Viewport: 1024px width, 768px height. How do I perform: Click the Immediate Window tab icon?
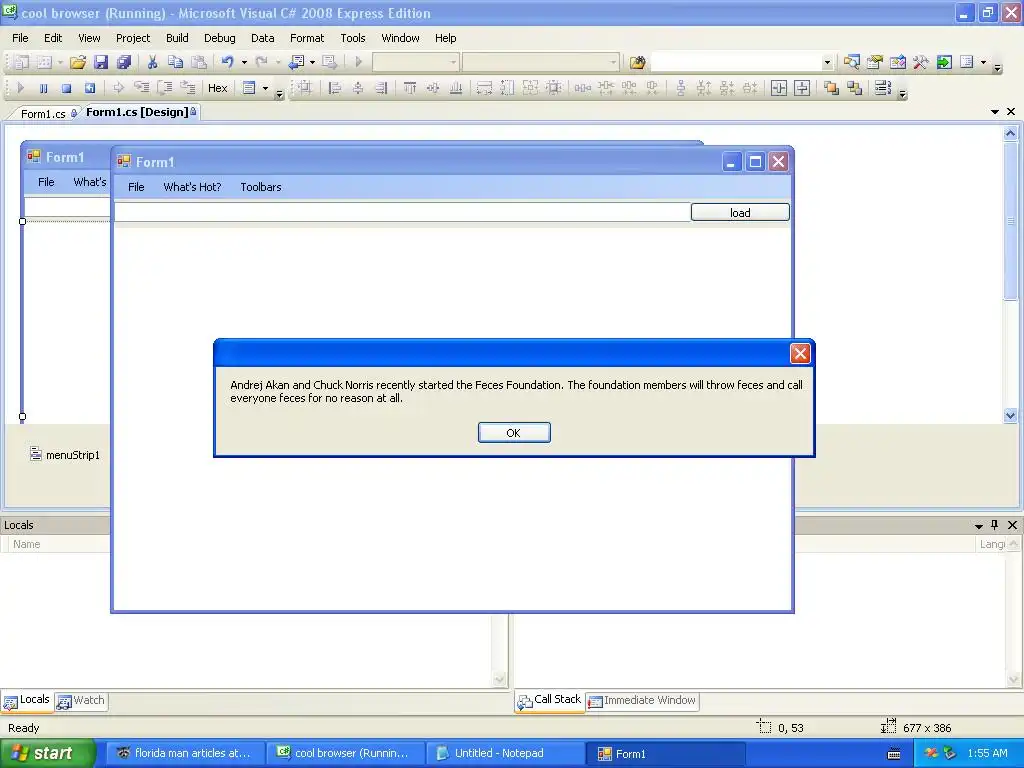595,701
